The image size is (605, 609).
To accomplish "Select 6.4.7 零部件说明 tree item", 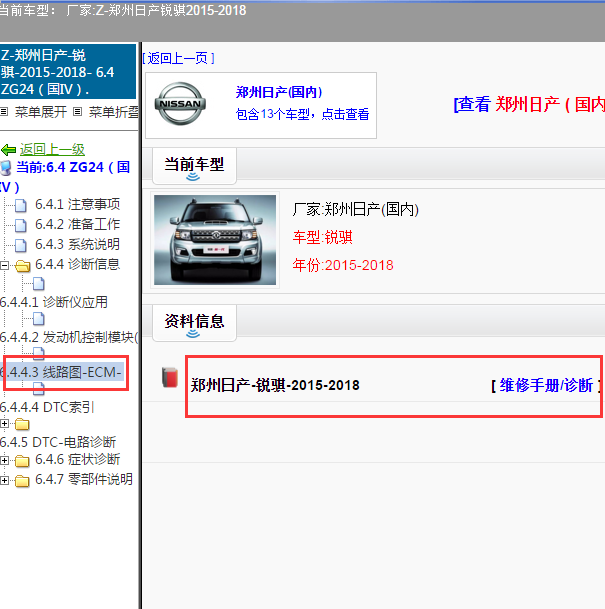I will coord(84,480).
